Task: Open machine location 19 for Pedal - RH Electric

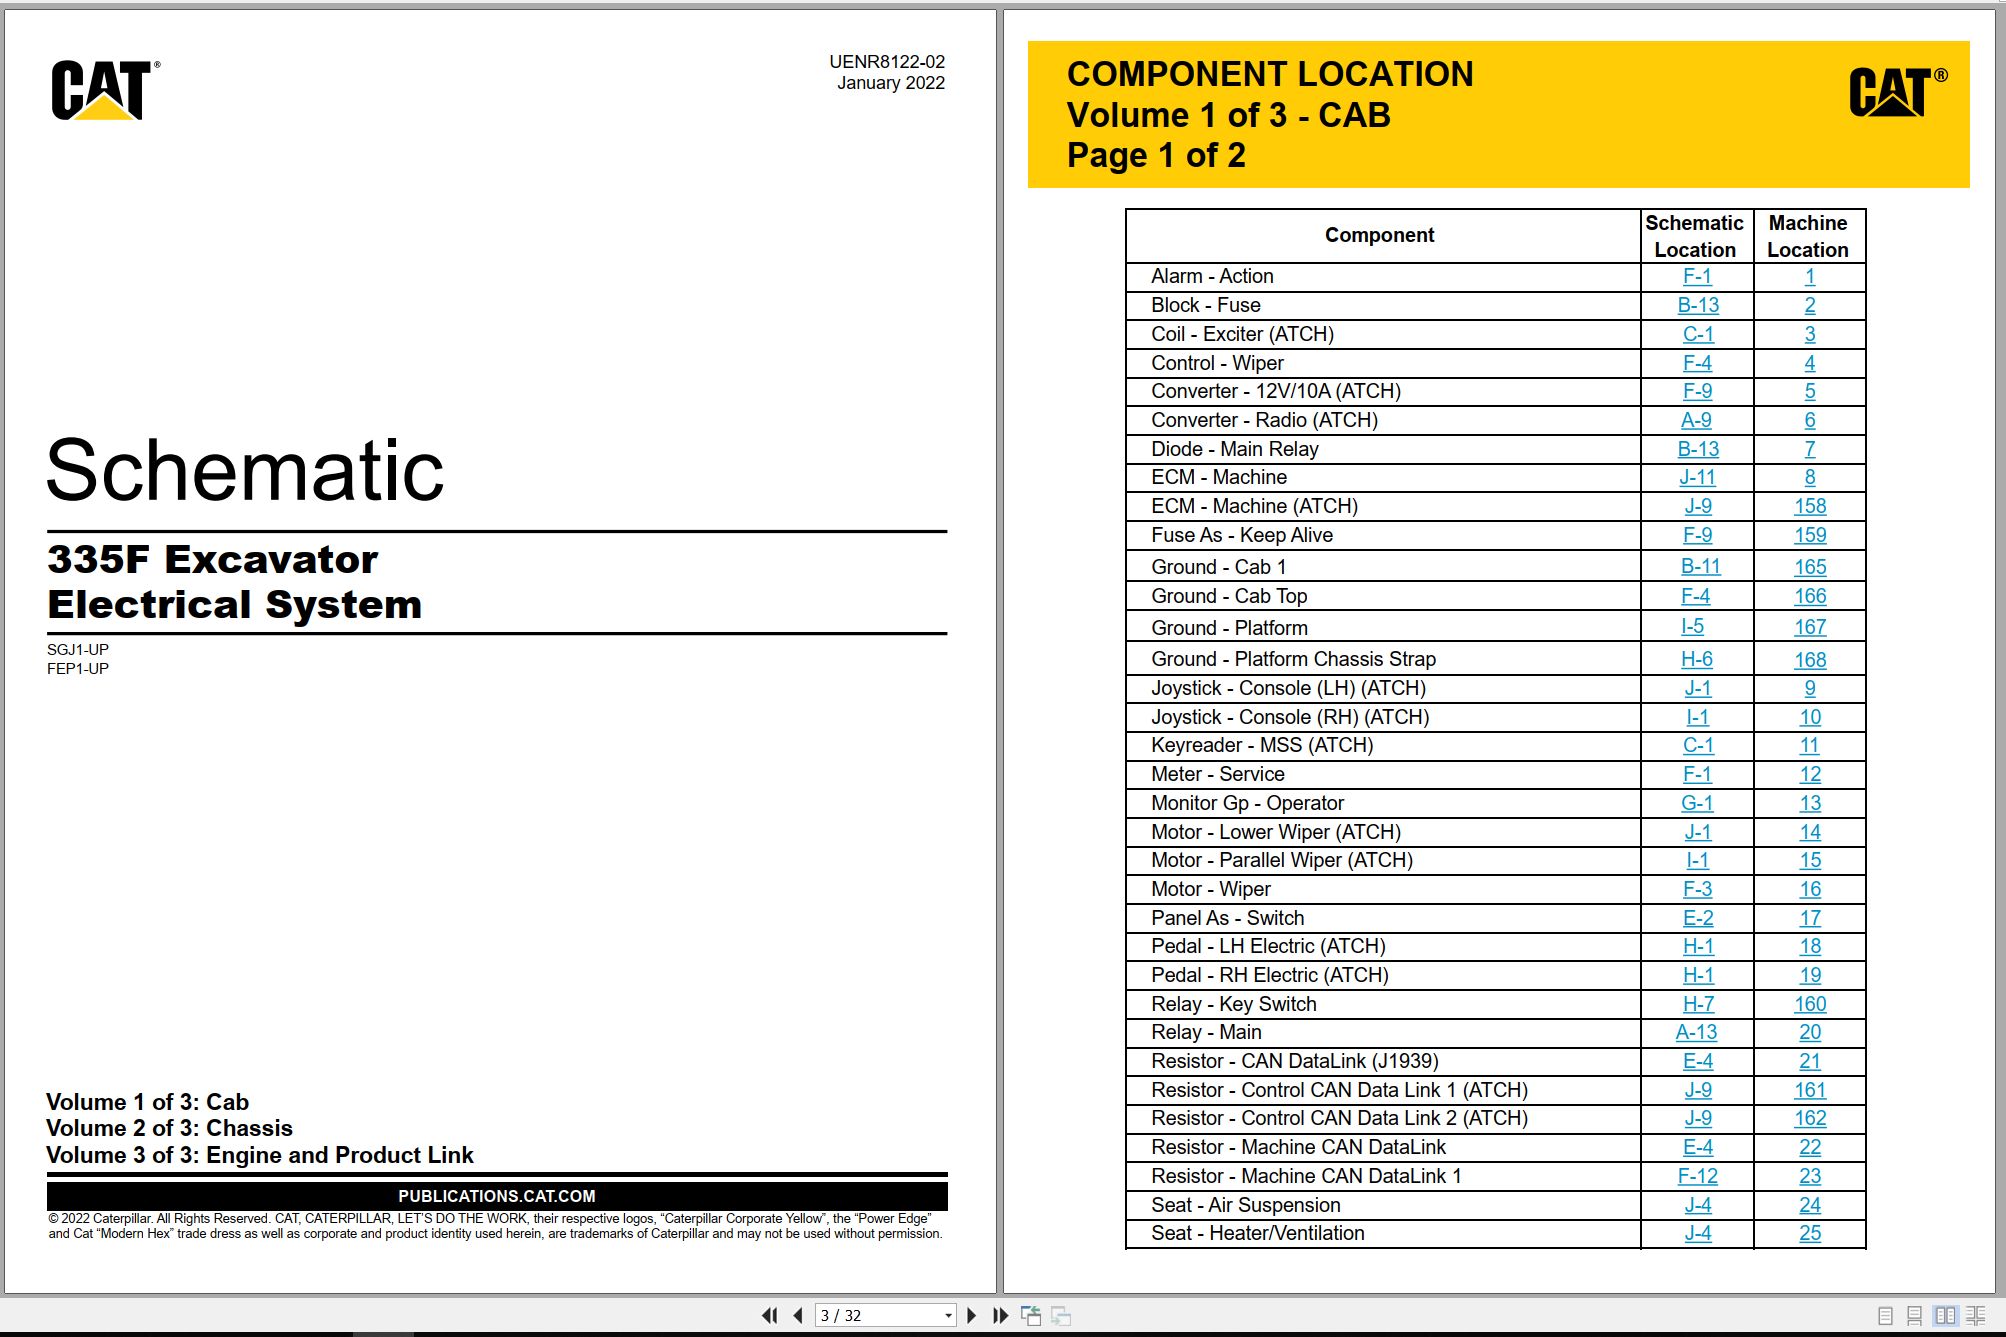Action: point(1810,975)
